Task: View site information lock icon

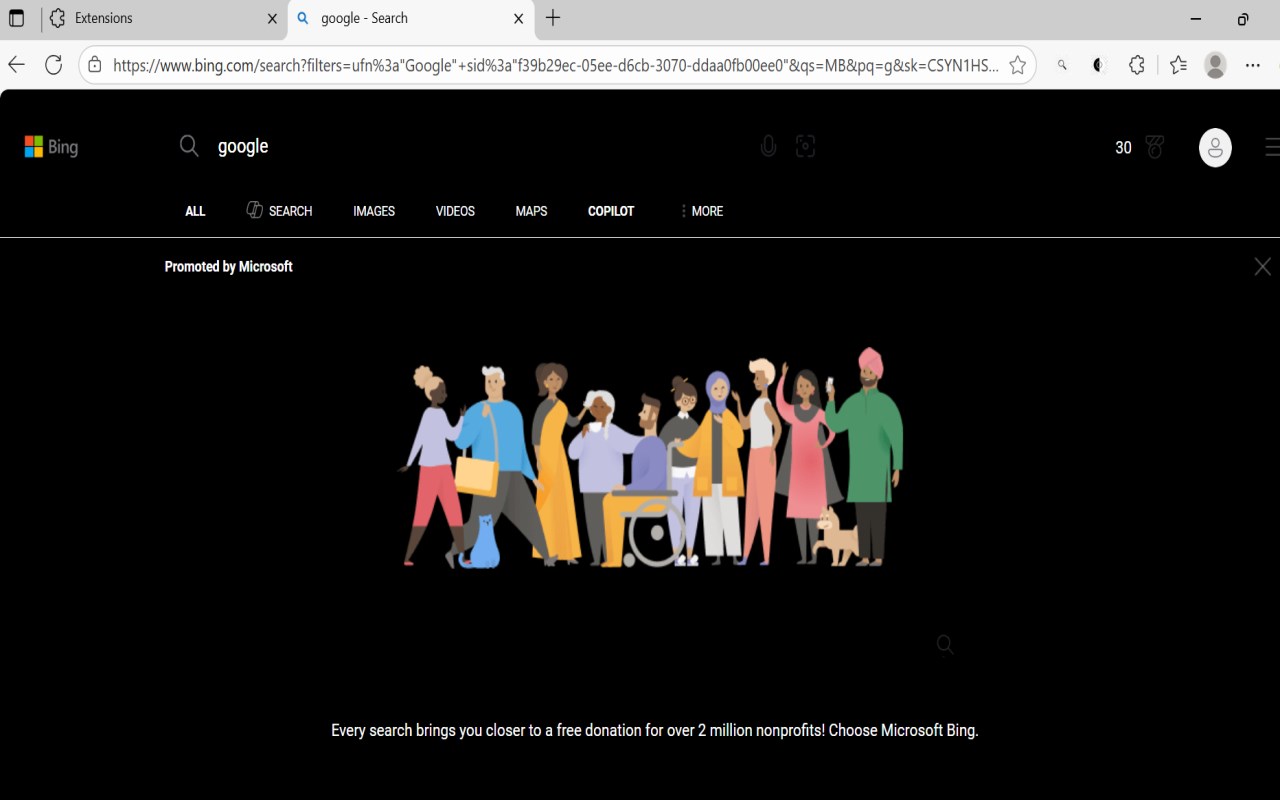Action: [x=95, y=65]
